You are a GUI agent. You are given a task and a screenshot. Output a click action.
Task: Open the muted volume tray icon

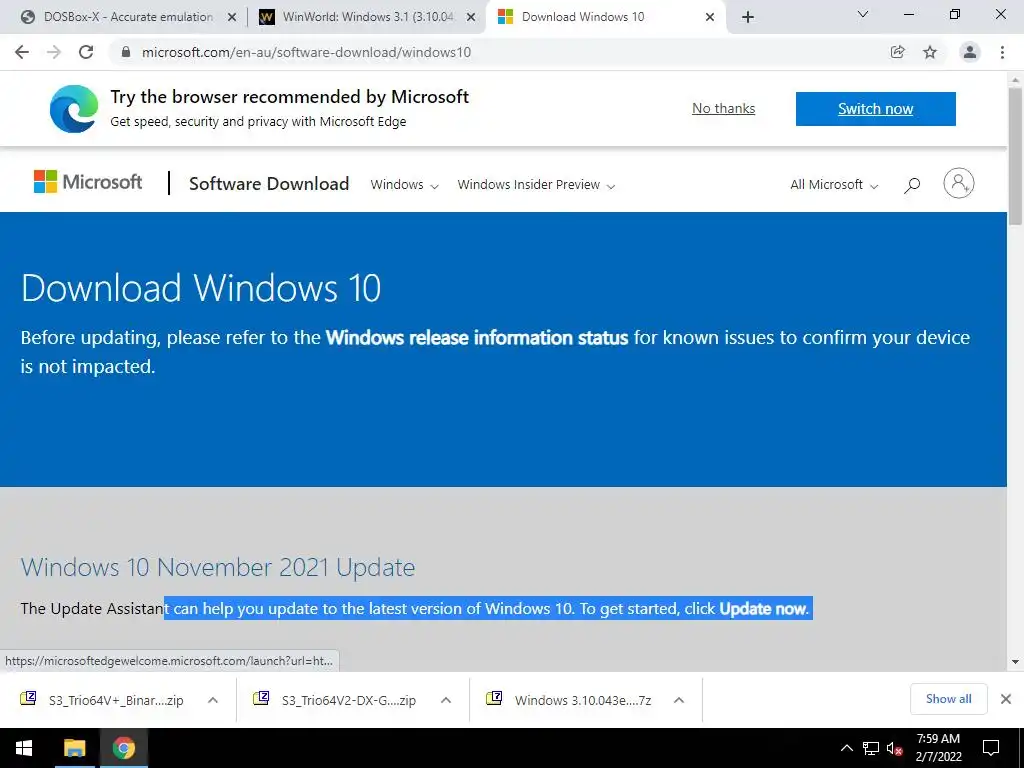[895, 748]
